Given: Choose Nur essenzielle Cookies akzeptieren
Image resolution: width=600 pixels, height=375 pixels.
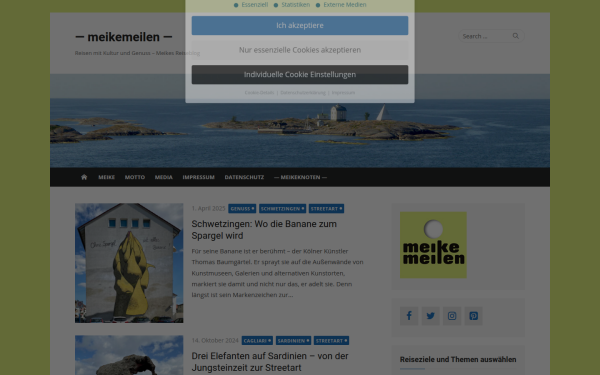Looking at the screenshot, I should click(x=300, y=50).
